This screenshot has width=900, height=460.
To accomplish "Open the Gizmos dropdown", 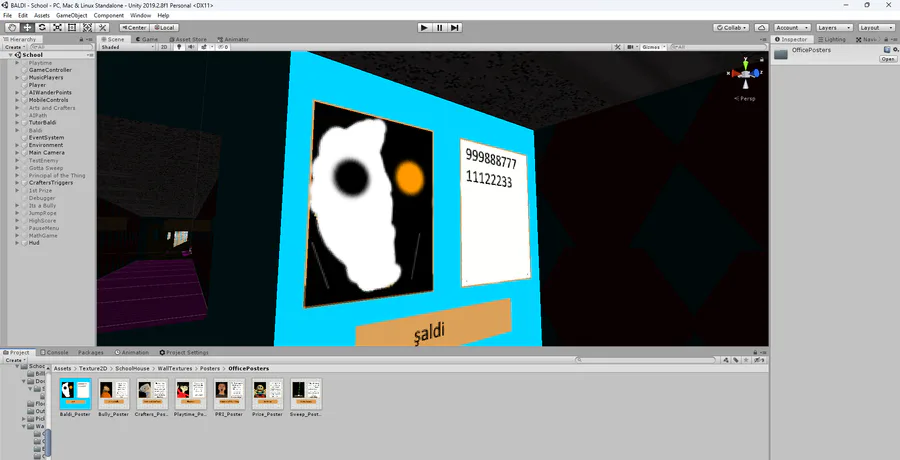I will (x=654, y=47).
